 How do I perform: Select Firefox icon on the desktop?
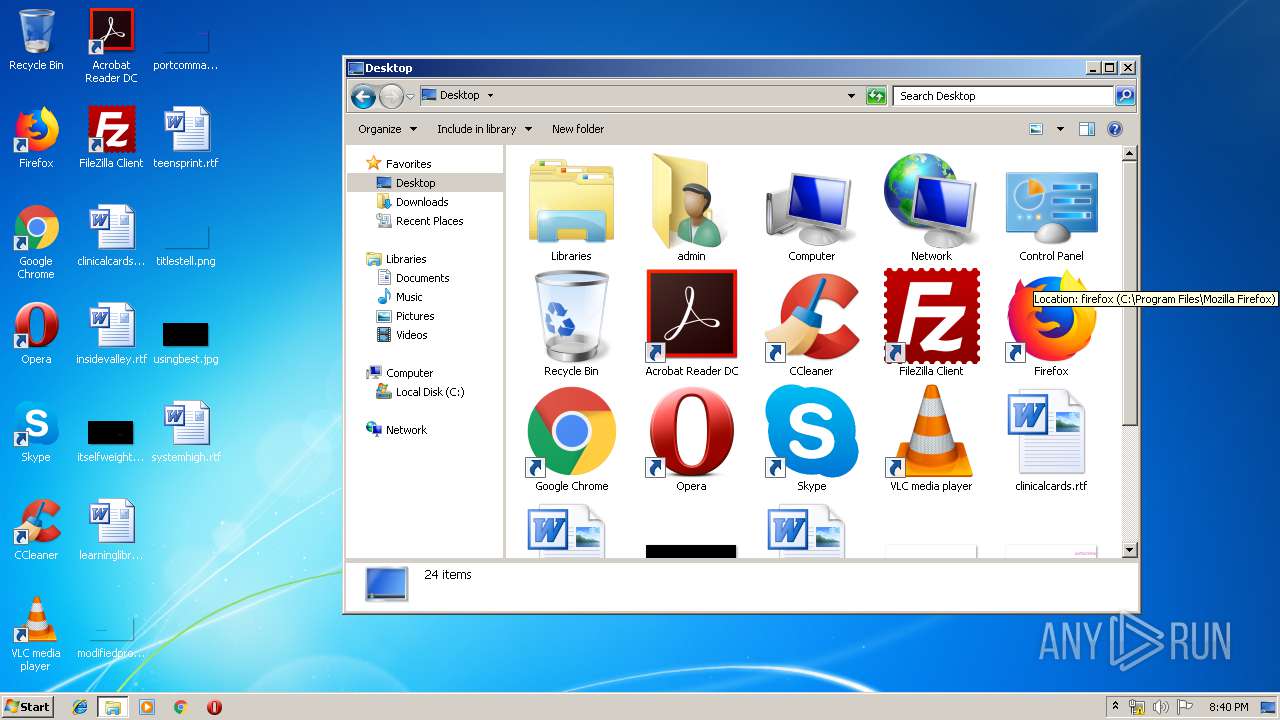pyautogui.click(x=36, y=138)
